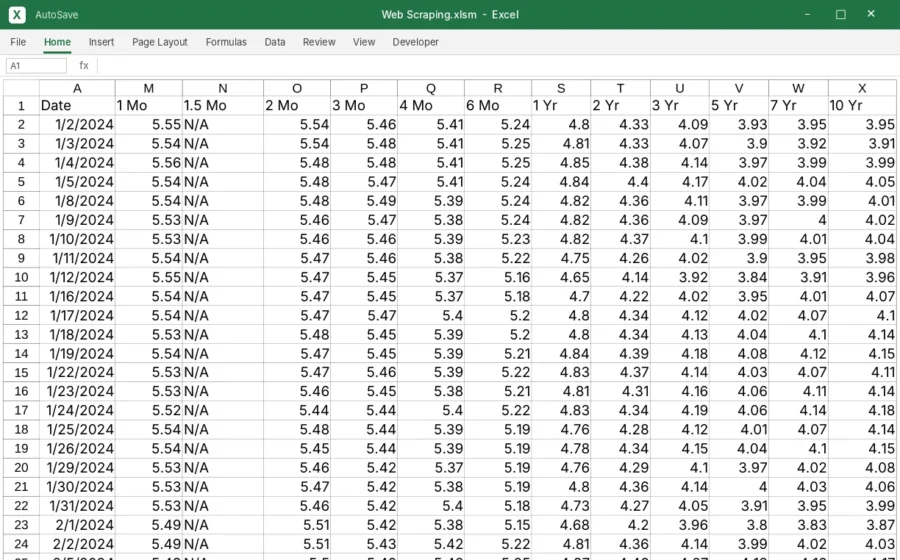Select column R header
Image resolution: width=900 pixels, height=560 pixels.
498,88
